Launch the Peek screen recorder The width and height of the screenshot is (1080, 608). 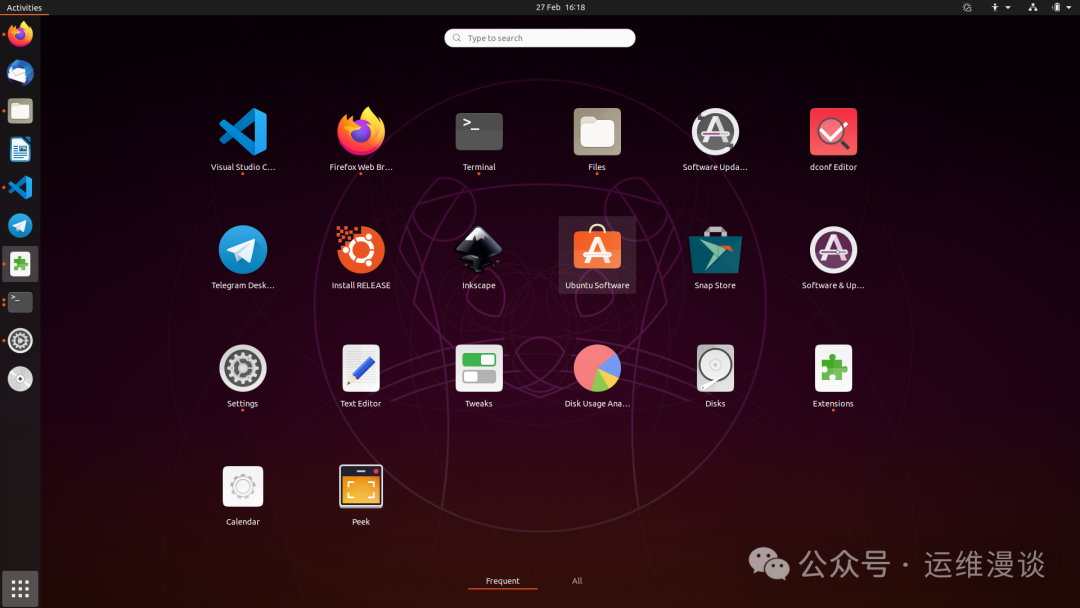[x=360, y=485]
